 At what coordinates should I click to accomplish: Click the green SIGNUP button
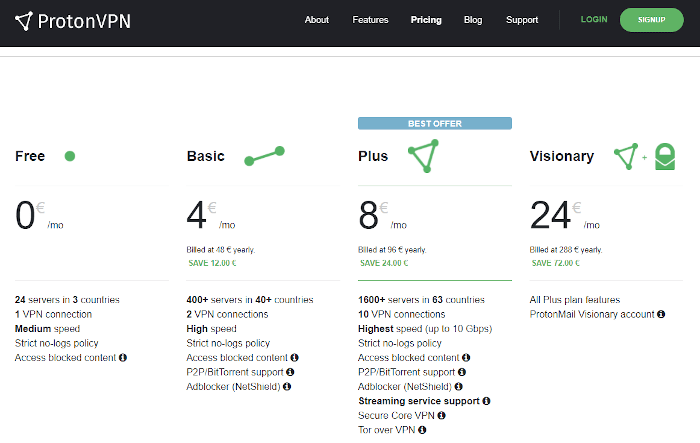pos(651,20)
